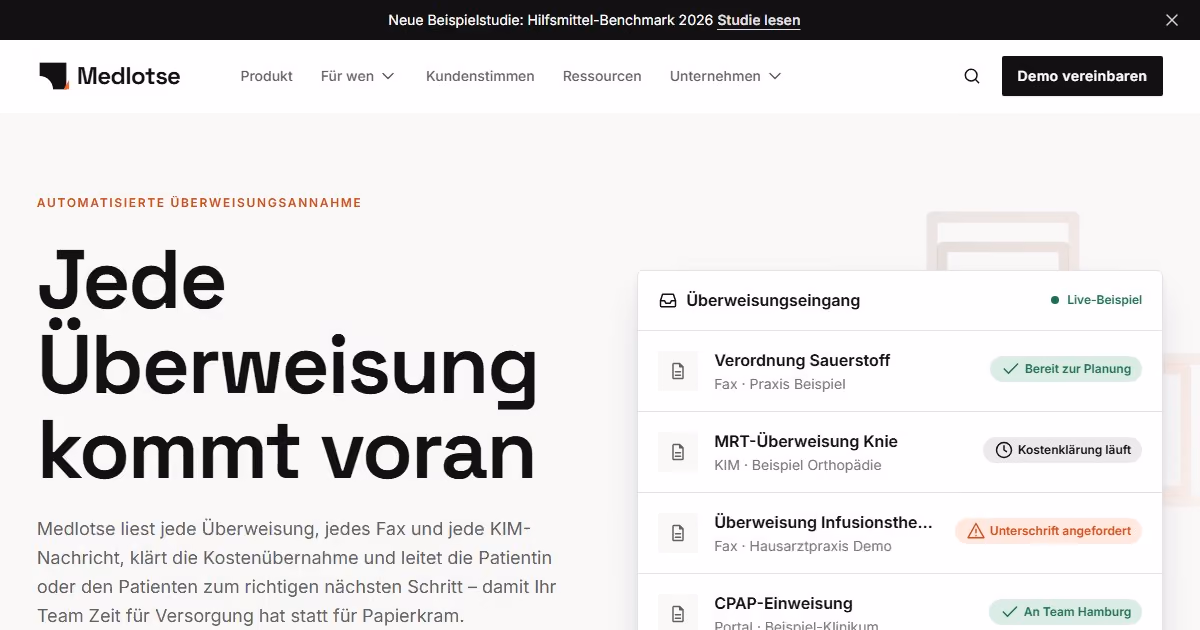Click 'Fax · Praxis Beispiel' subtitle
Image resolution: width=1200 pixels, height=630 pixels.
pos(780,384)
